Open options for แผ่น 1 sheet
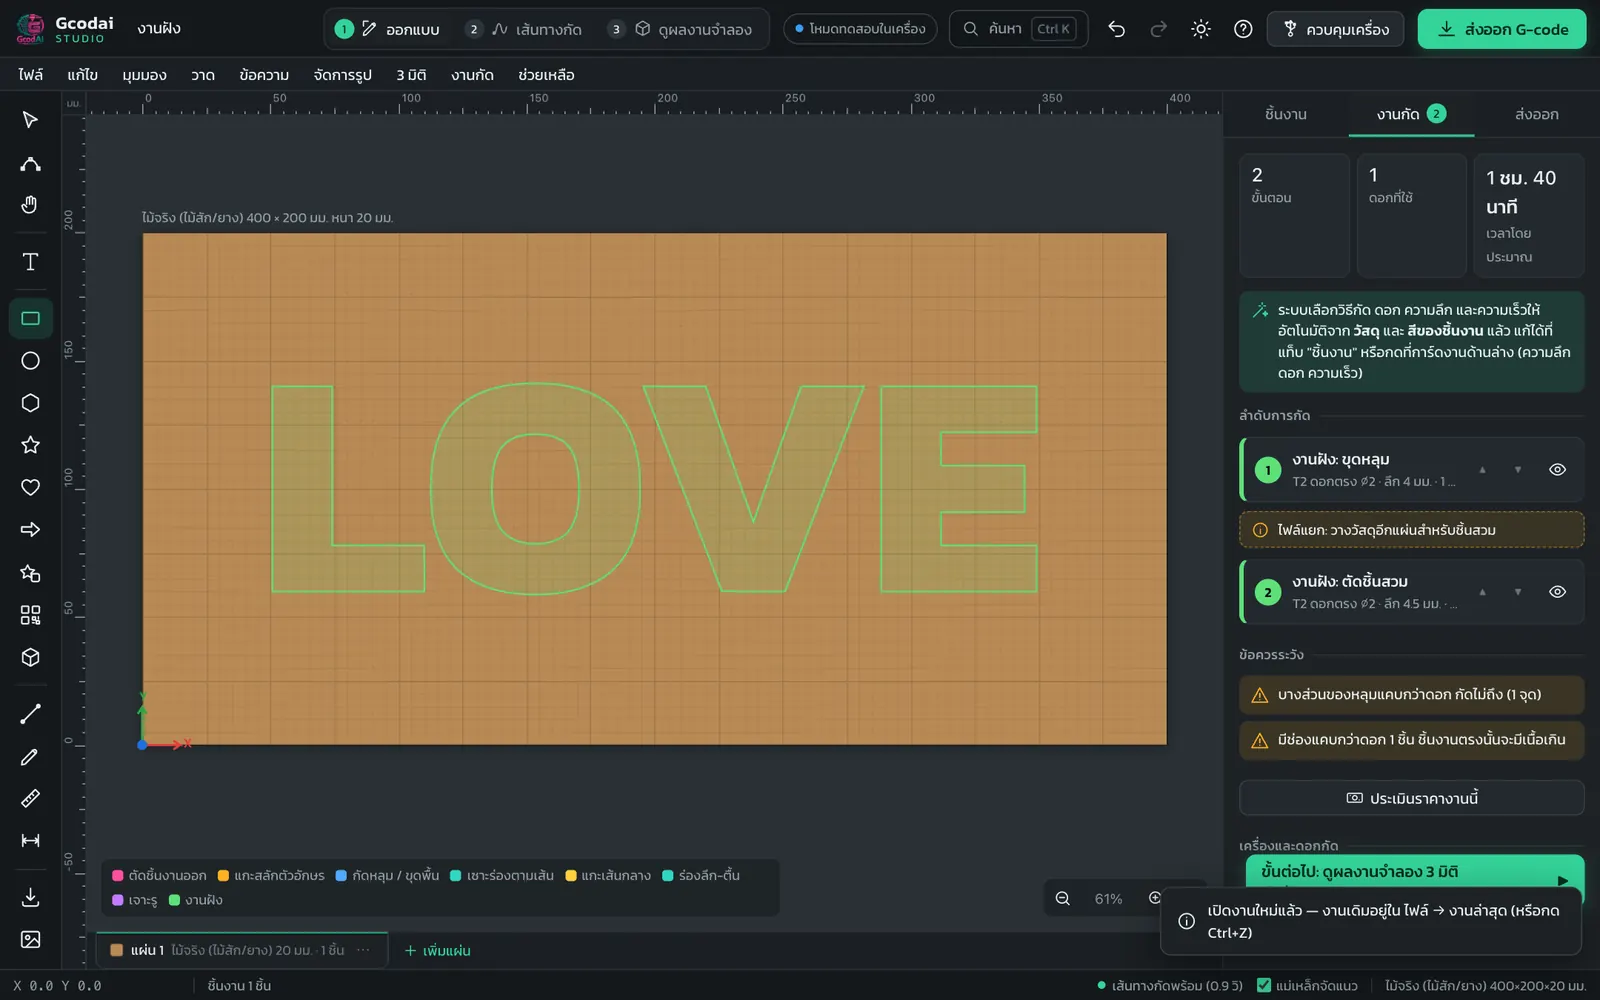 coord(363,950)
